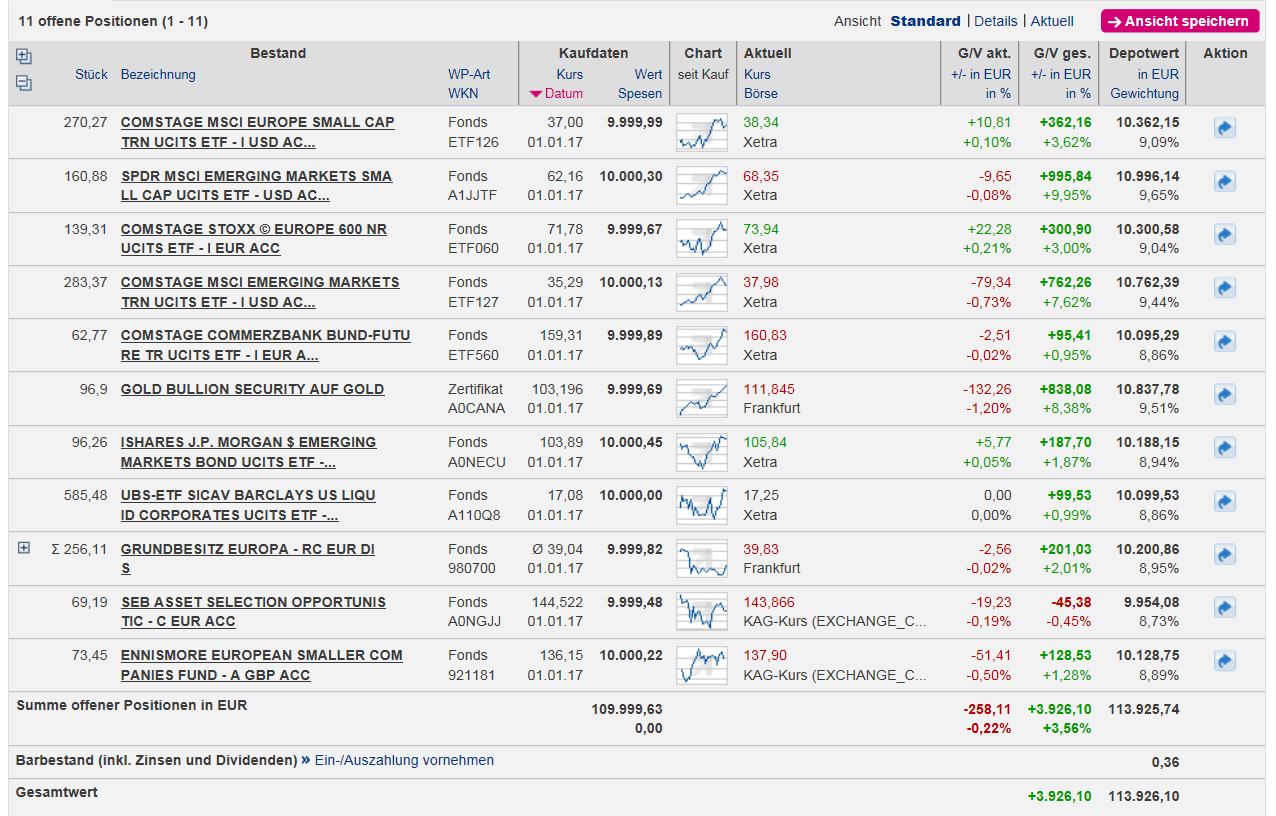This screenshot has height=816, width=1276.
Task: Click Ansicht speichern button
Action: 1179,21
